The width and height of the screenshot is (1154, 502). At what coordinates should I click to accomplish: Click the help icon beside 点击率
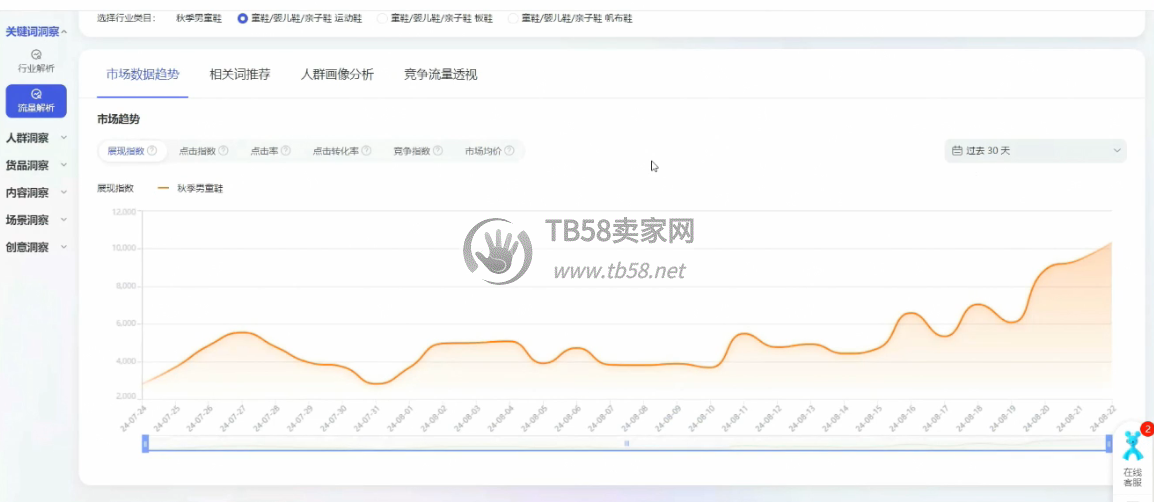[x=286, y=151]
